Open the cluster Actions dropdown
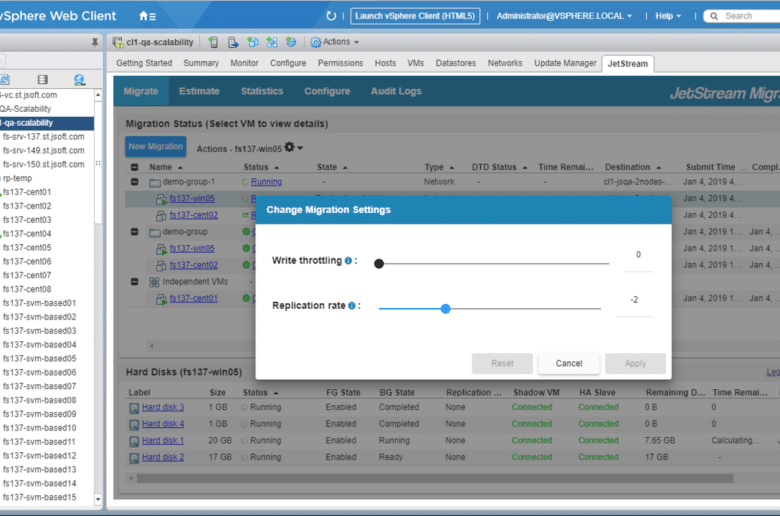This screenshot has width=780, height=516. 340,42
